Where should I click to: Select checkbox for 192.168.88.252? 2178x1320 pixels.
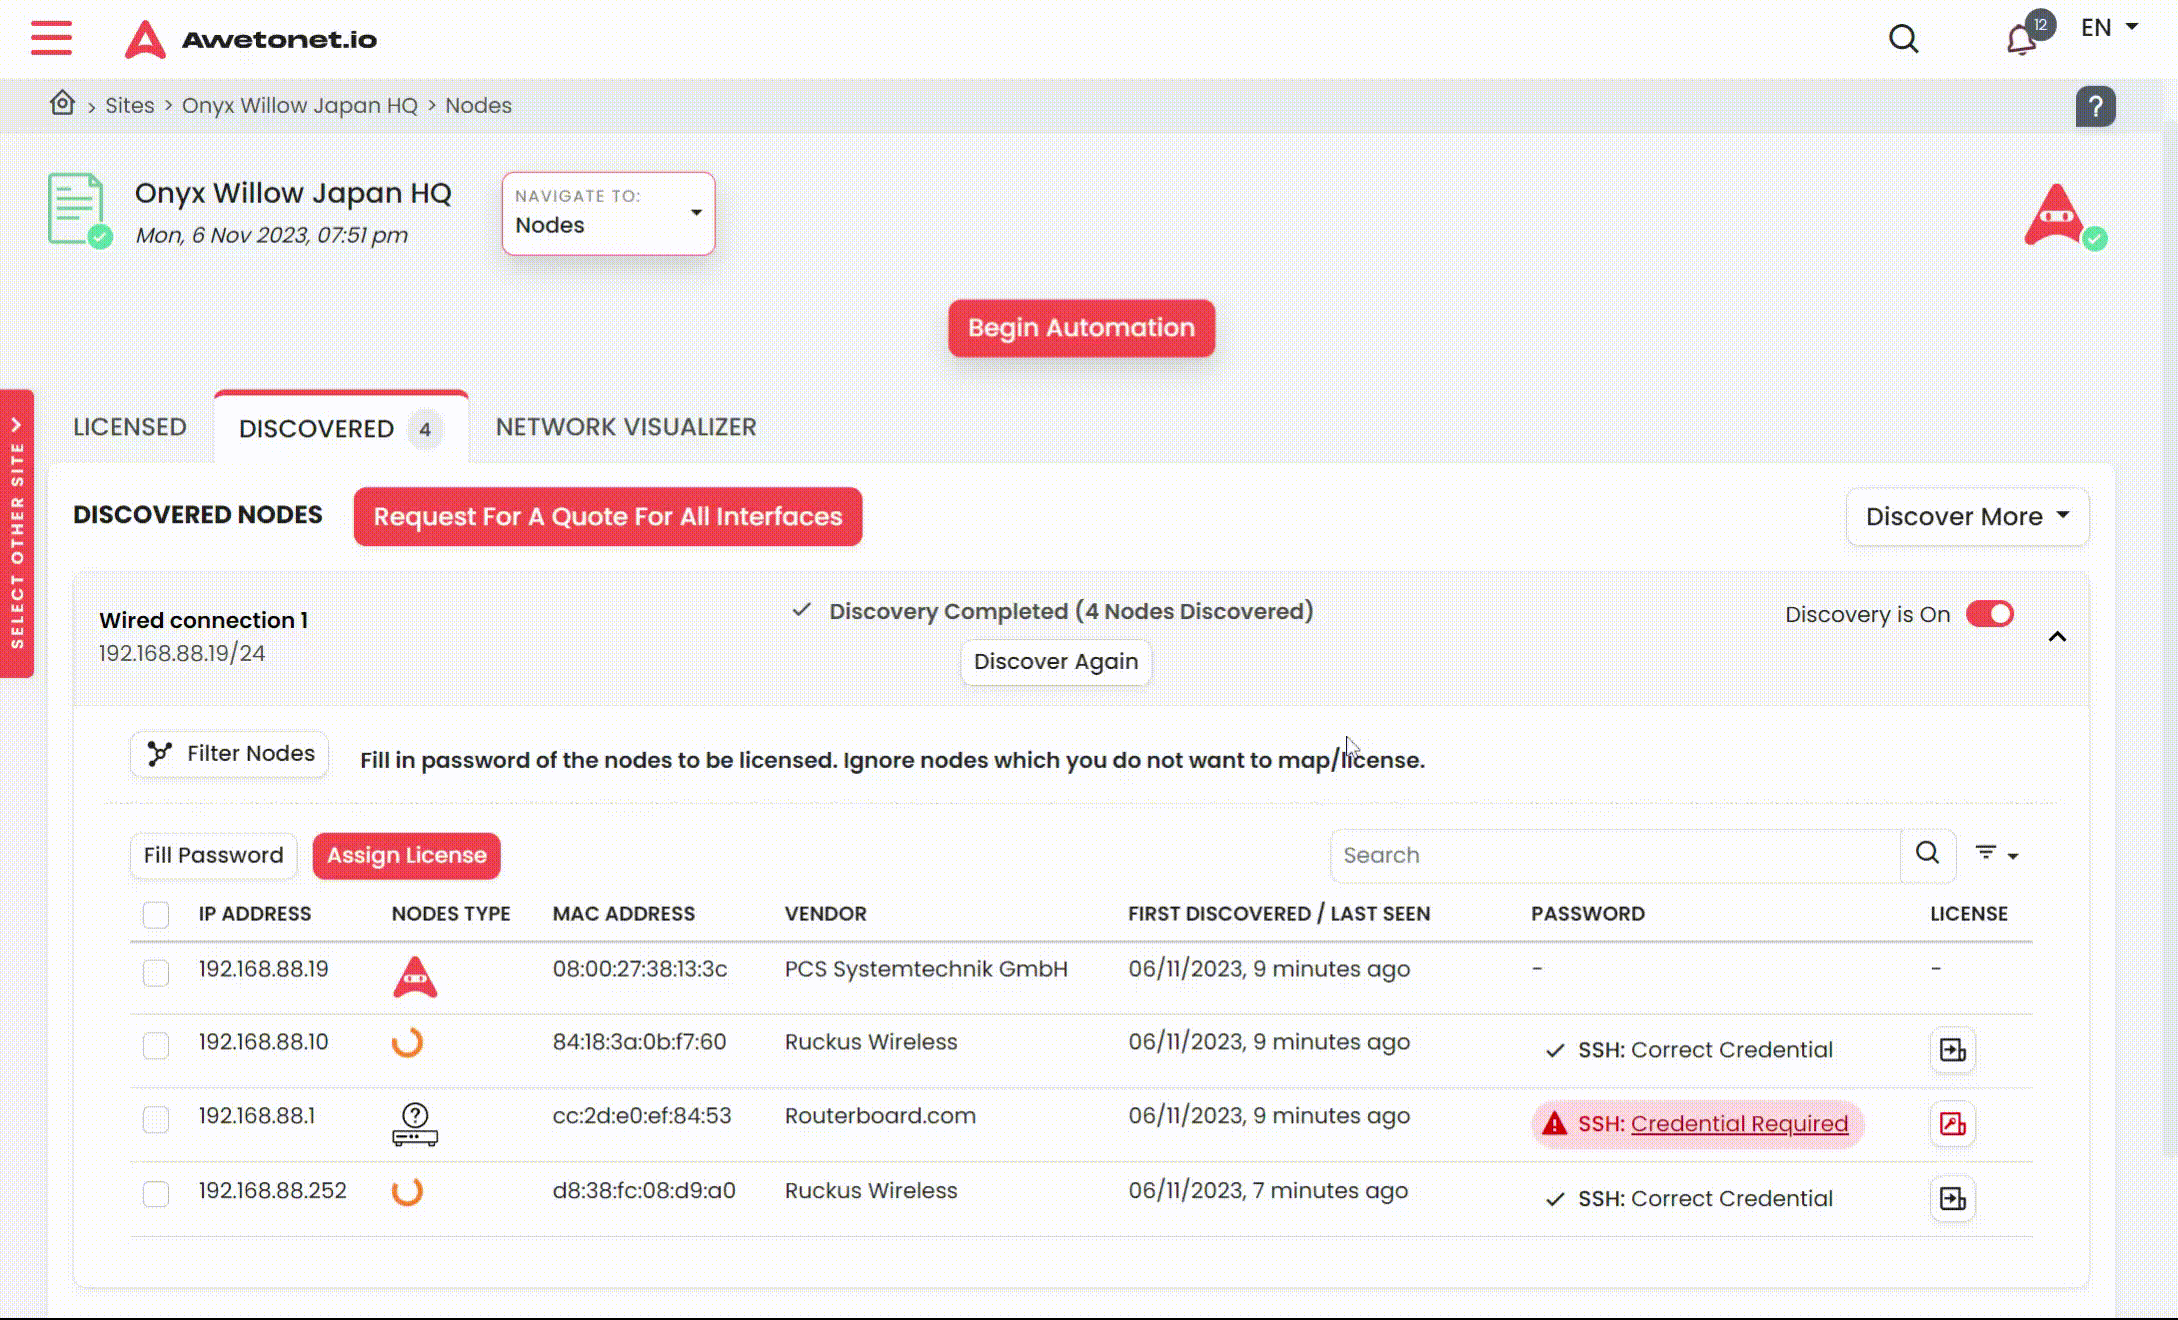click(156, 1193)
